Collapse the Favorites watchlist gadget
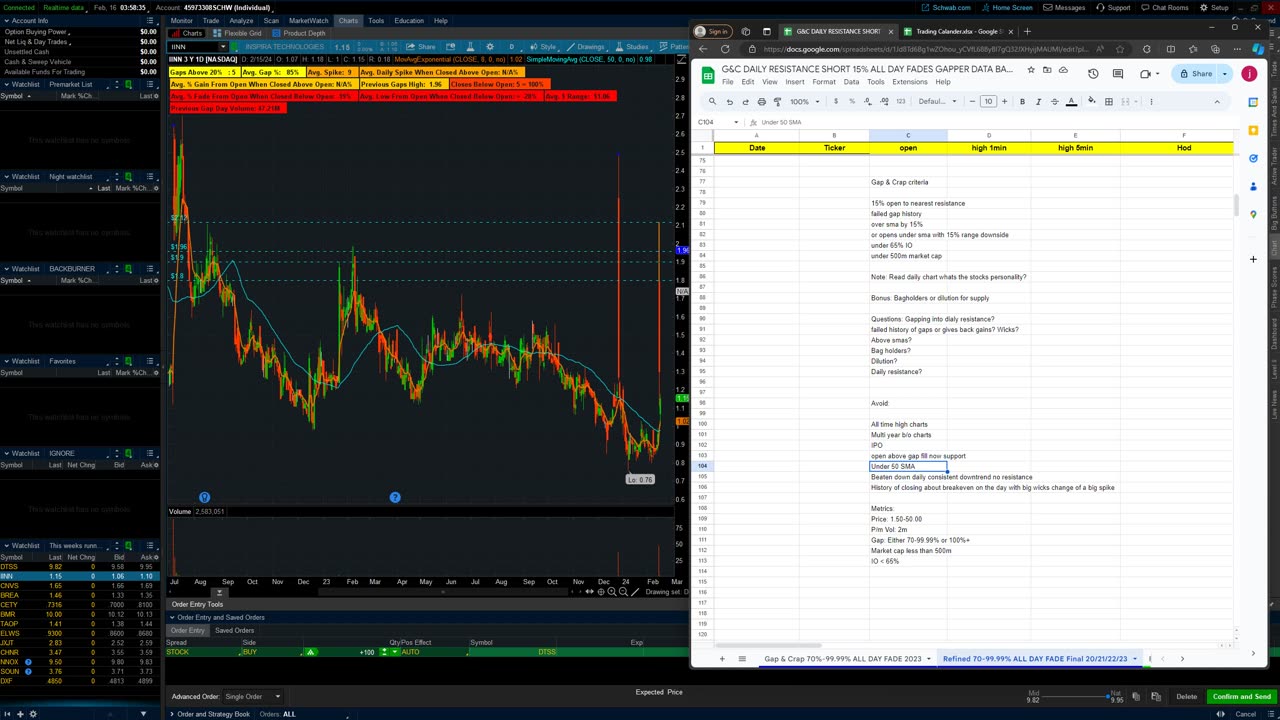The height and width of the screenshot is (720, 1280). click(6, 361)
